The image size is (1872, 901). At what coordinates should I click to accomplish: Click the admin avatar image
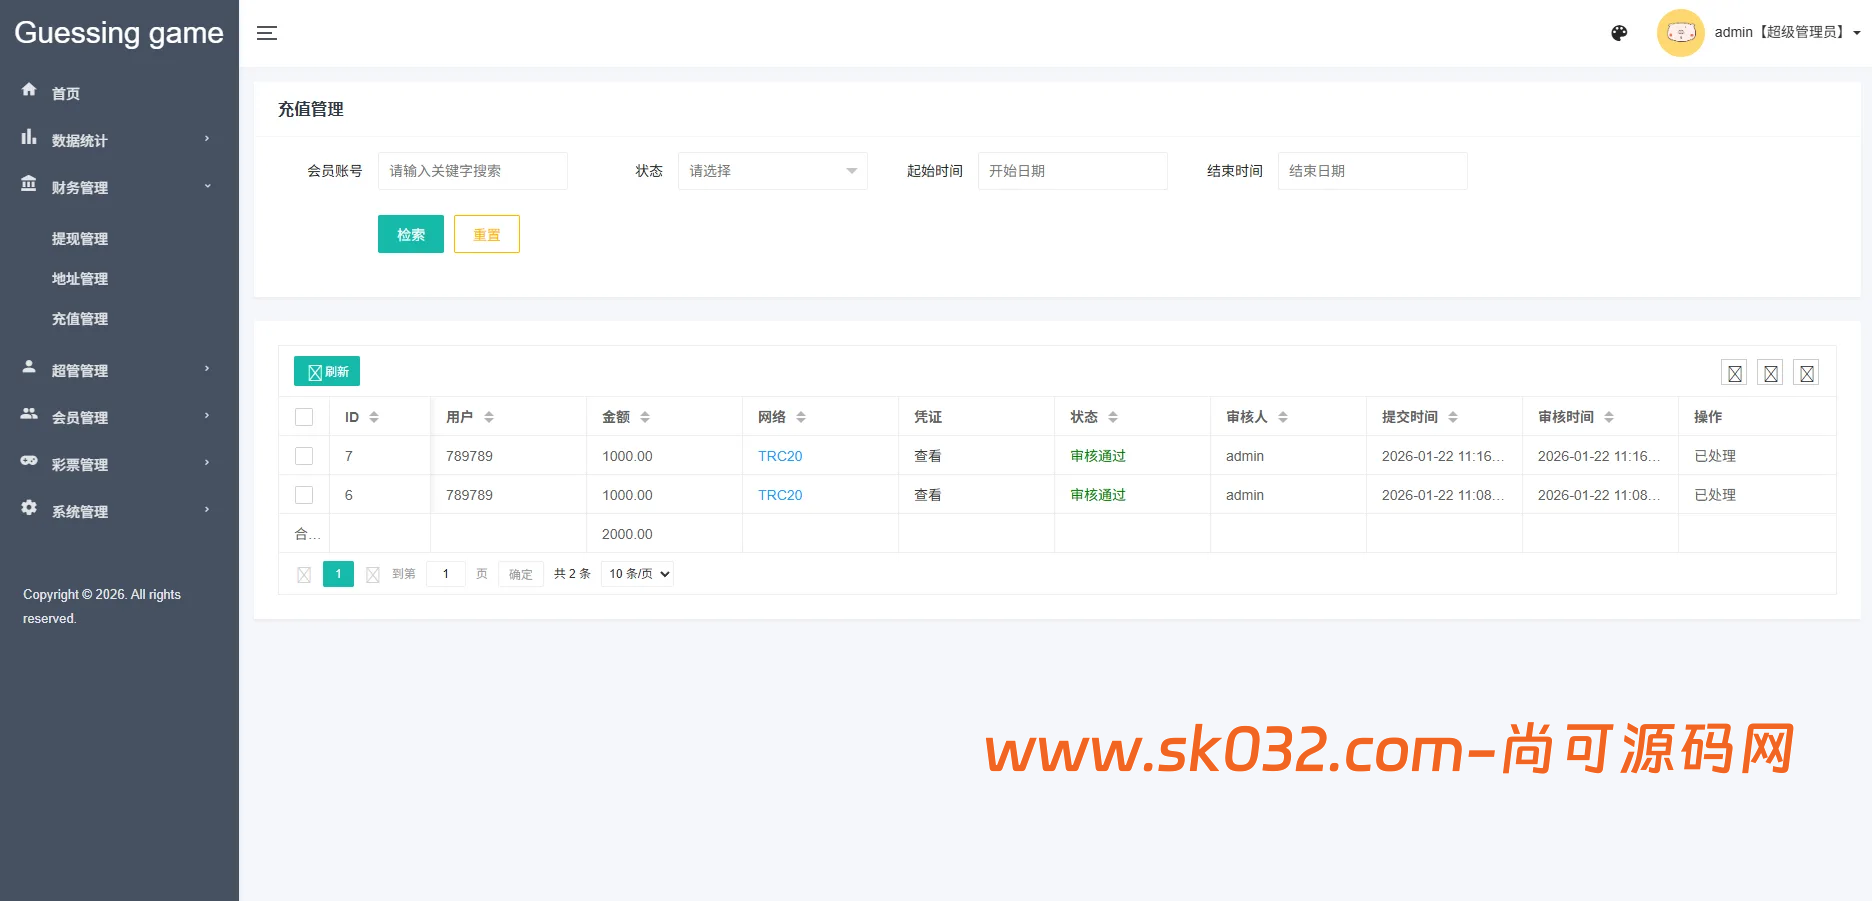click(x=1680, y=33)
